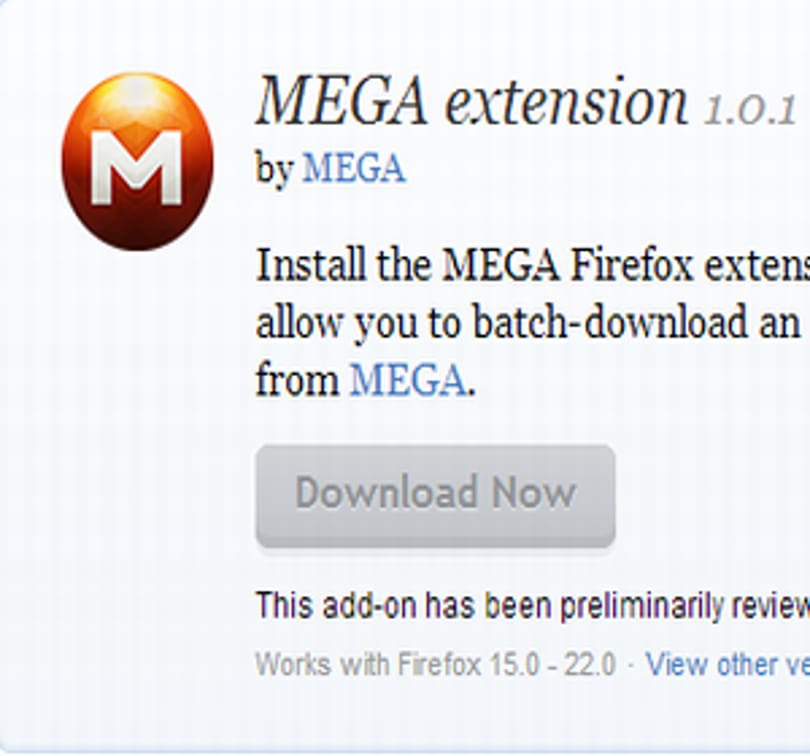This screenshot has height=756, width=810.
Task: Click the "allow you to batch-download" text line
Action: click(x=533, y=323)
